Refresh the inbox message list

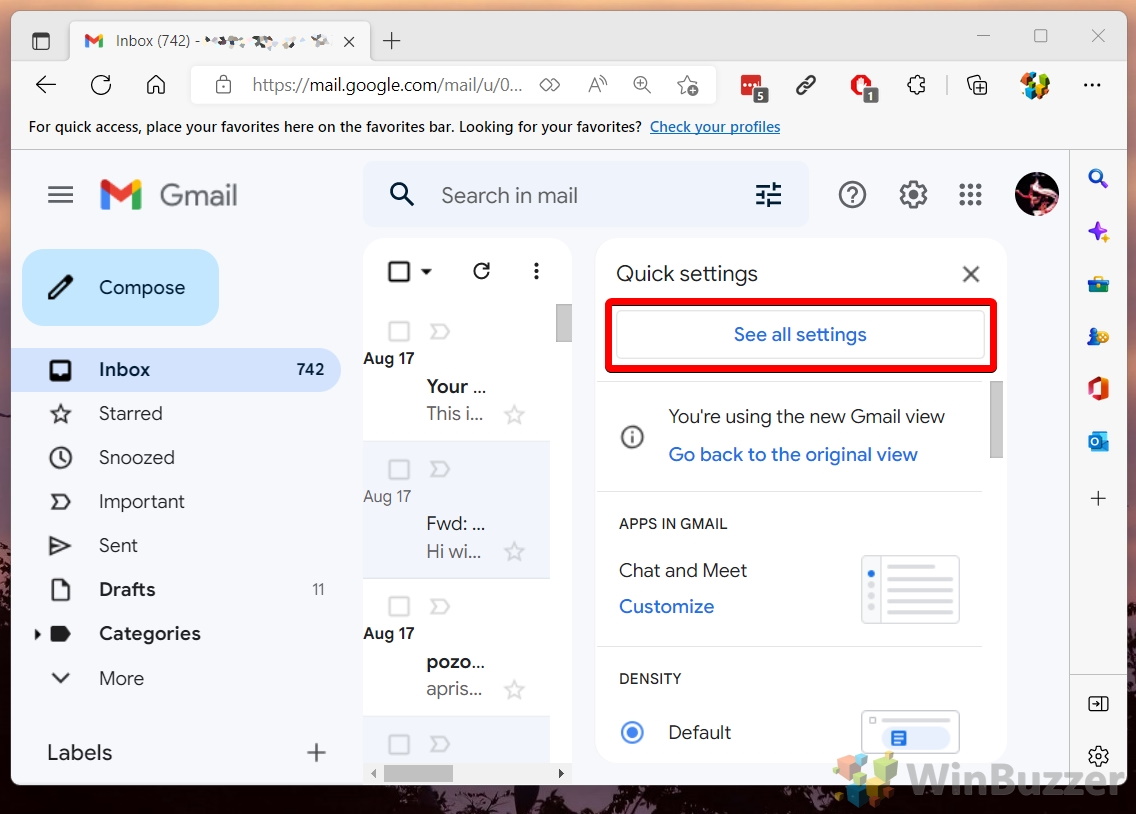click(x=482, y=272)
